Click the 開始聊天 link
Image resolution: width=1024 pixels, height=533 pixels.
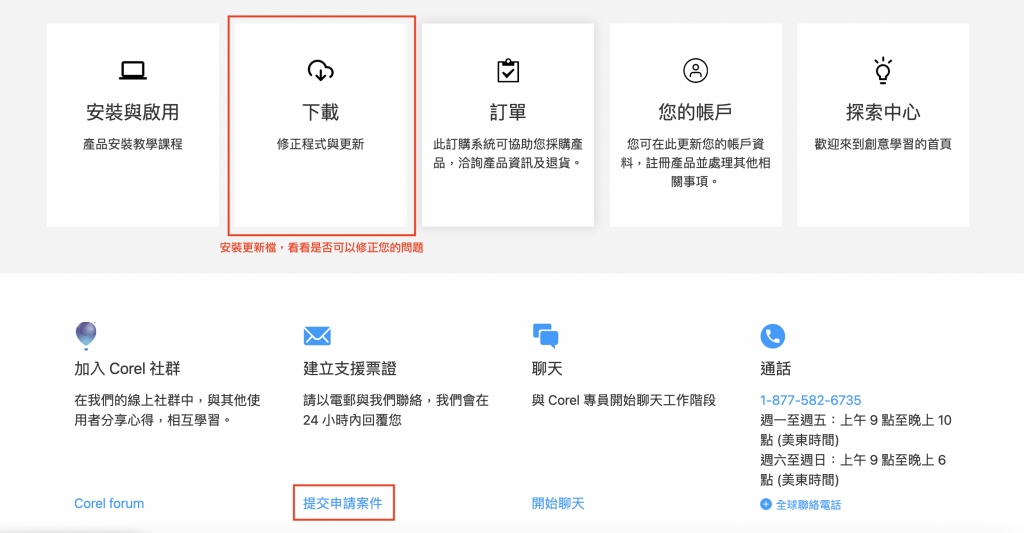click(x=558, y=504)
